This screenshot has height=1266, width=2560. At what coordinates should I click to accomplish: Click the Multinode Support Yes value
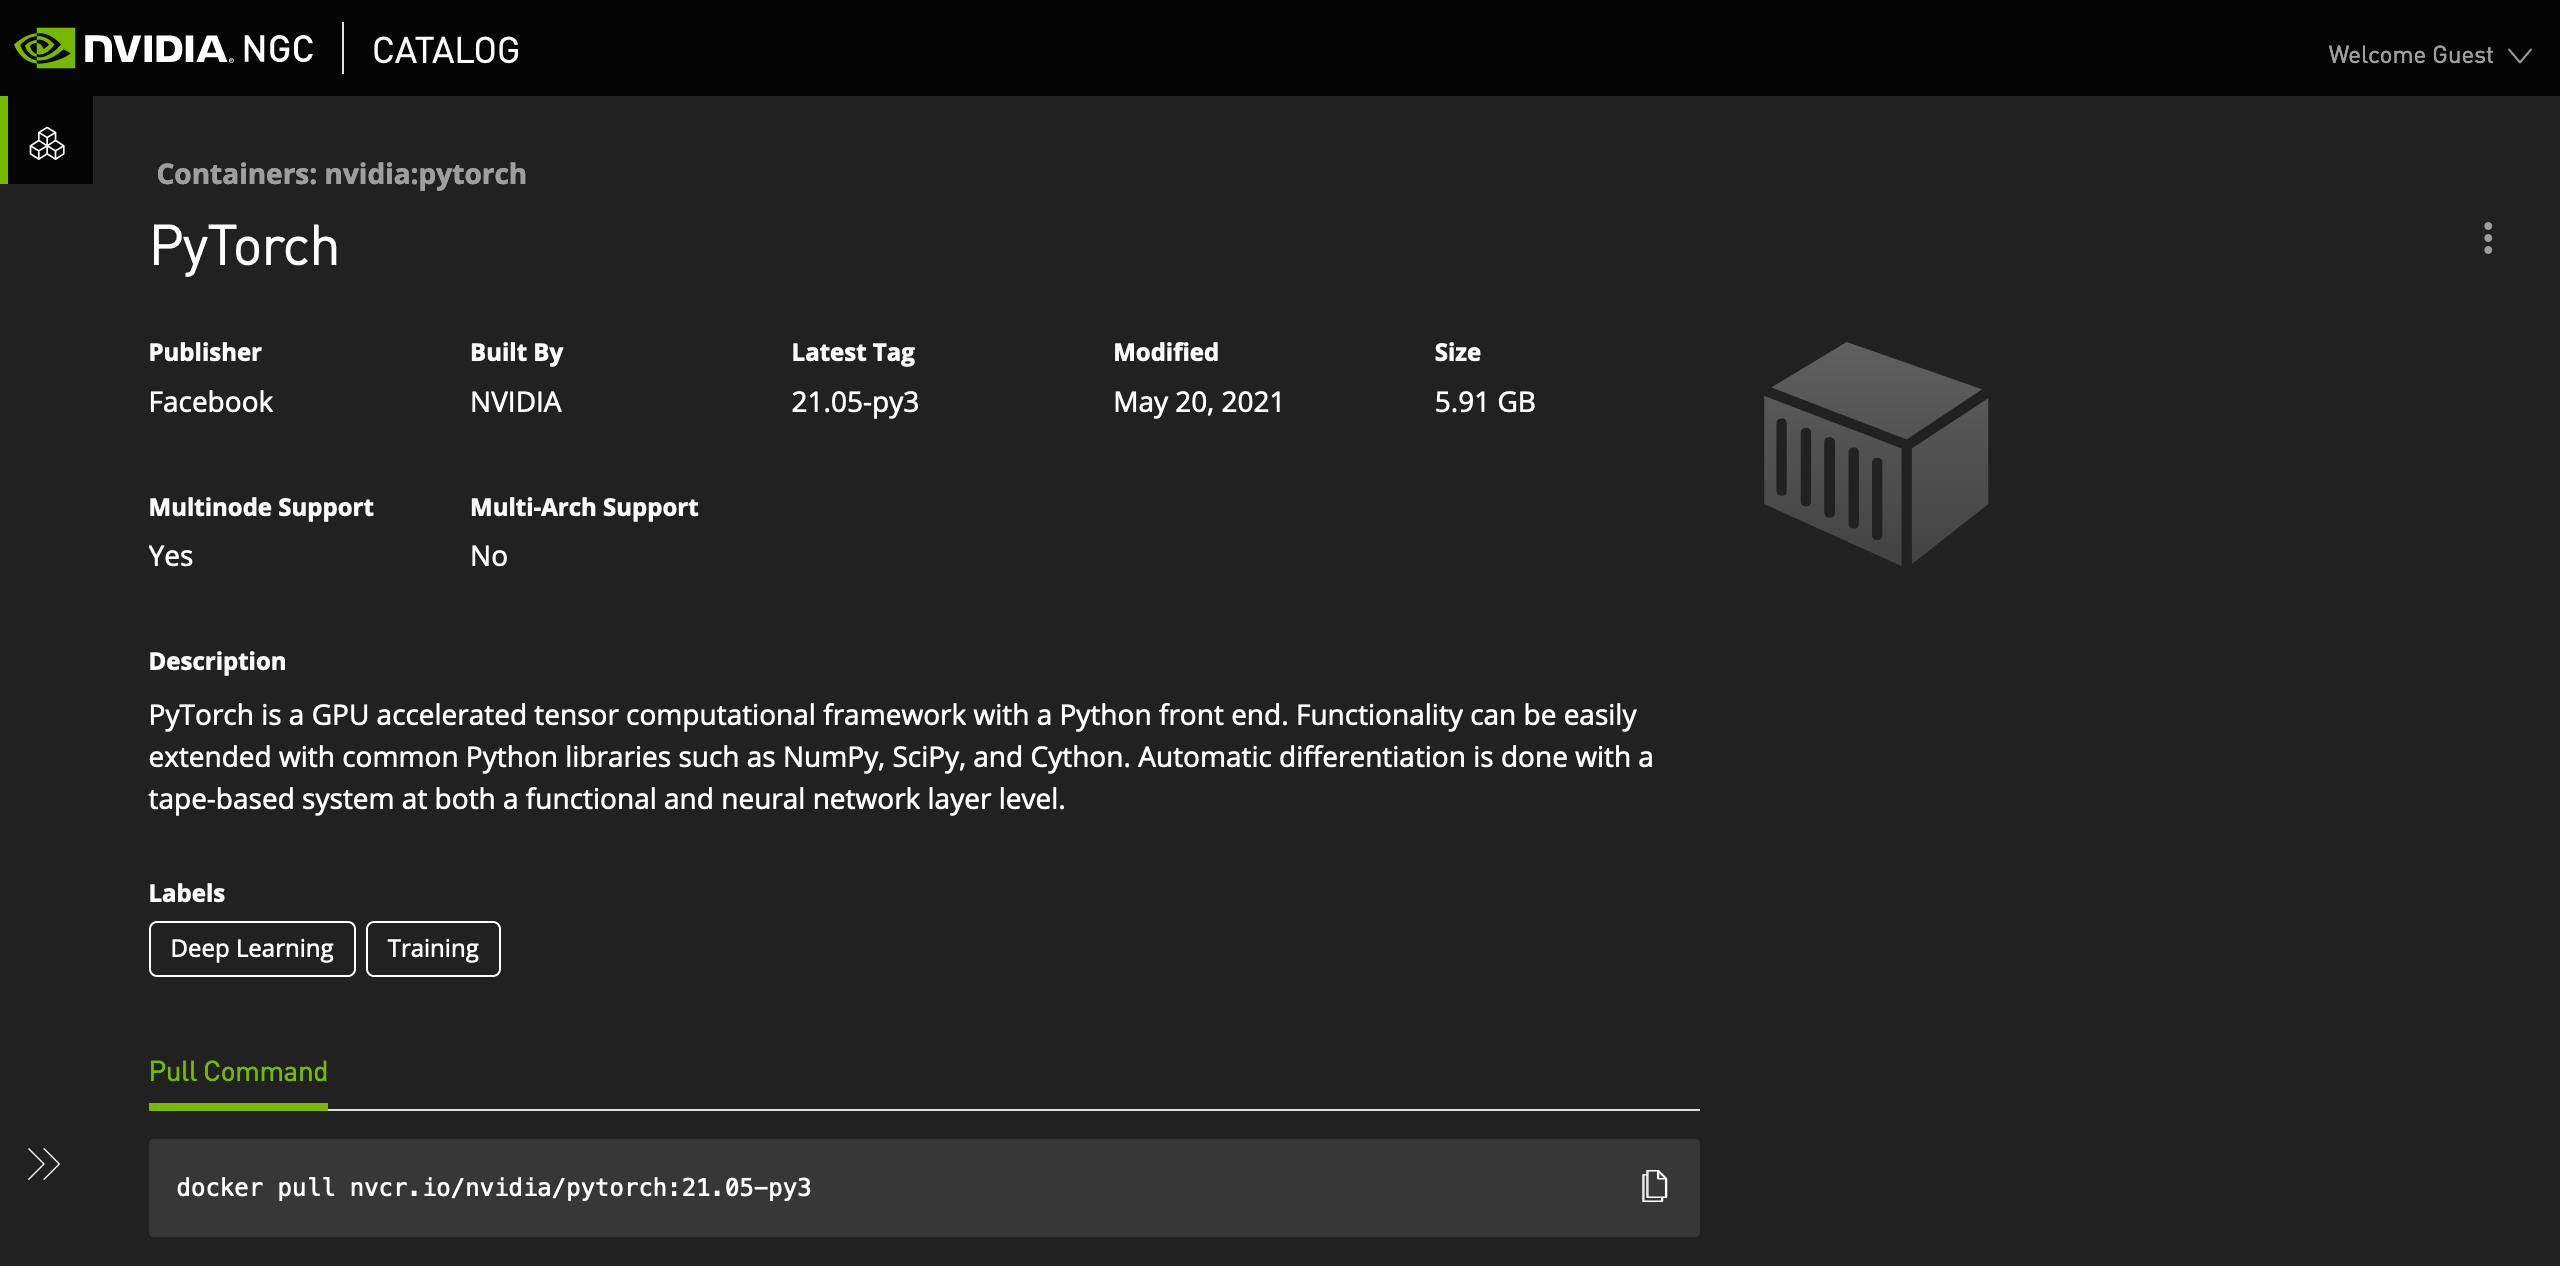[171, 556]
